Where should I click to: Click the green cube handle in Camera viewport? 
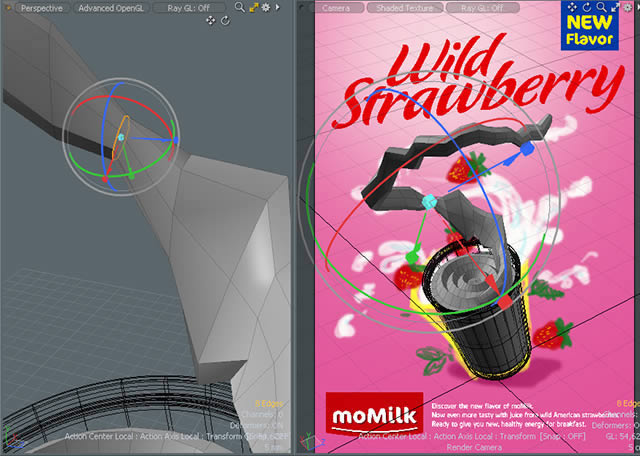[412, 257]
